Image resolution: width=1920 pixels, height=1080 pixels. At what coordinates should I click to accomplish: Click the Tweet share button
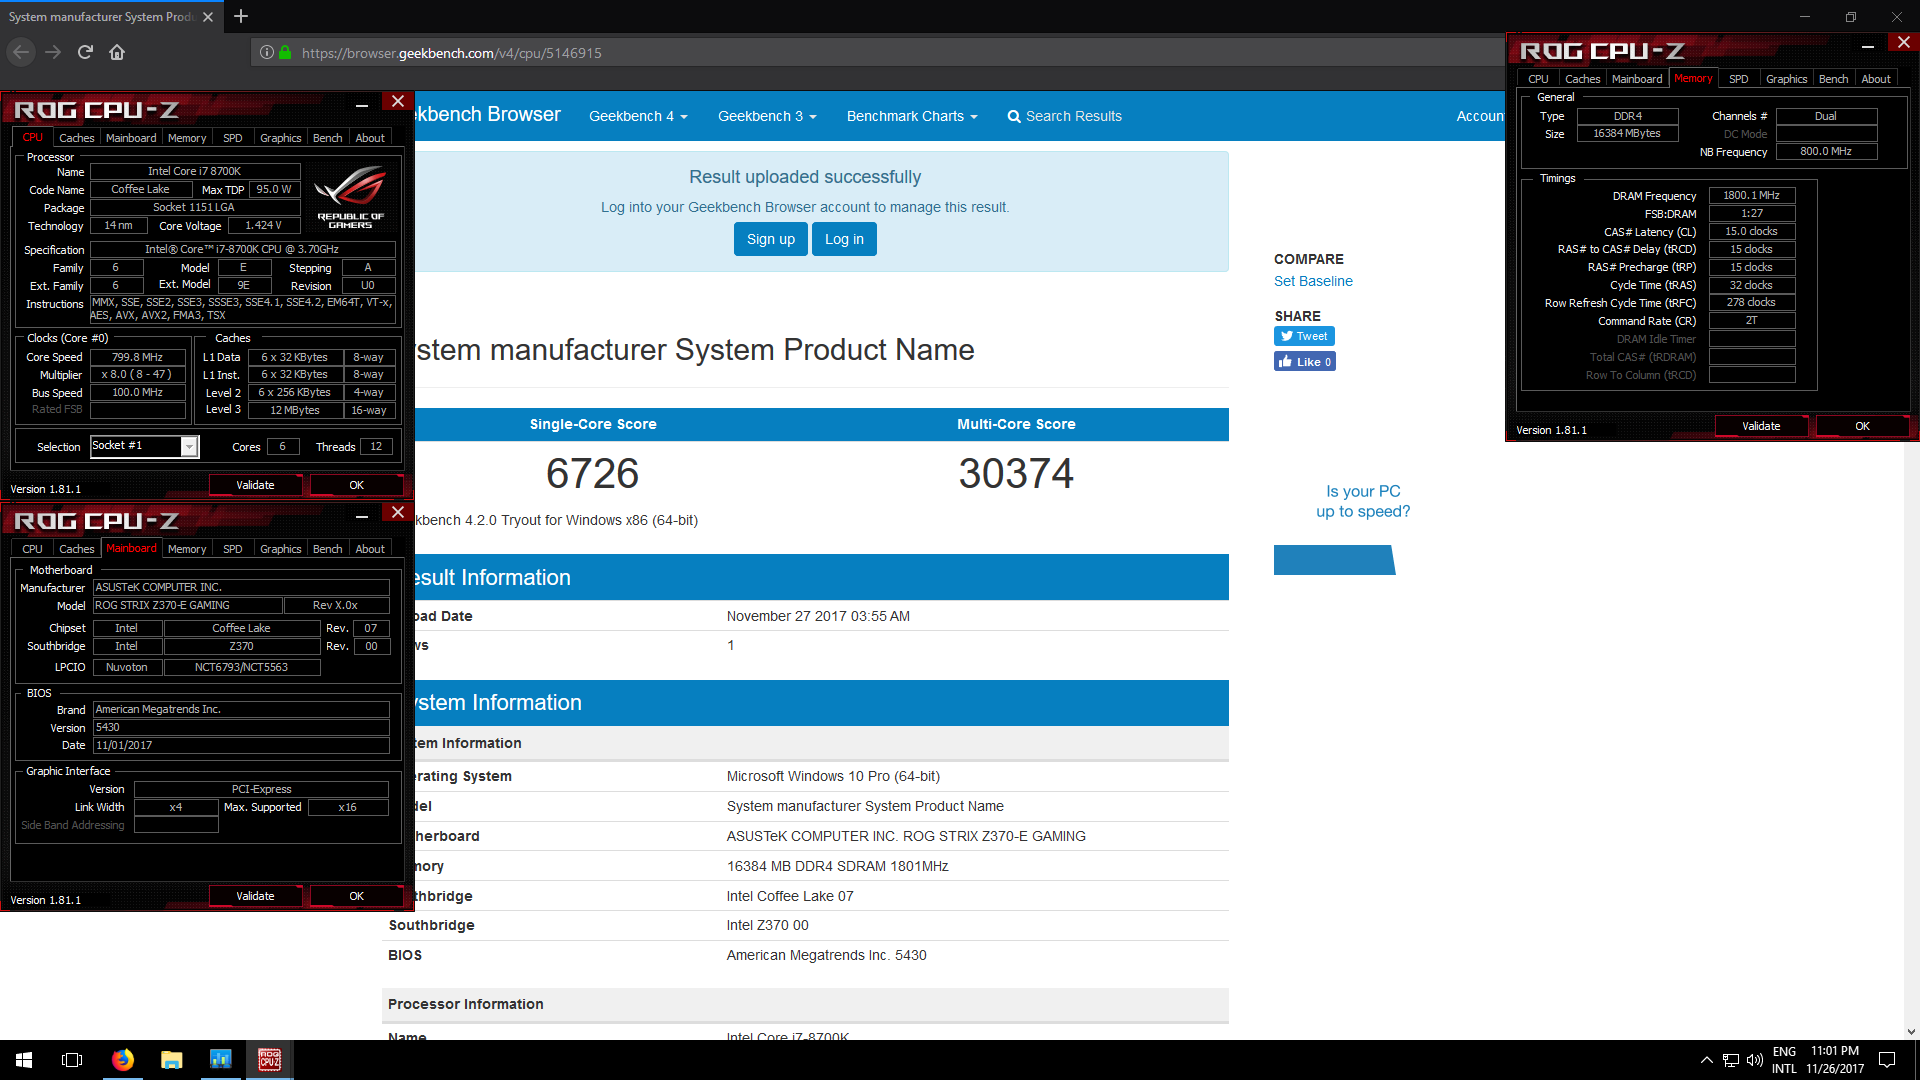(x=1304, y=336)
